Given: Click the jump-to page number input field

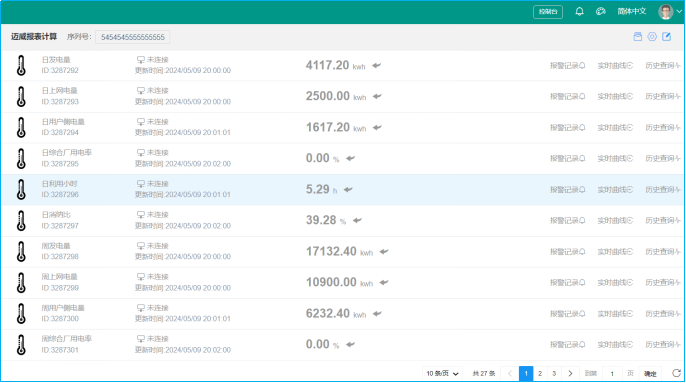Looking at the screenshot, I should pyautogui.click(x=612, y=373).
